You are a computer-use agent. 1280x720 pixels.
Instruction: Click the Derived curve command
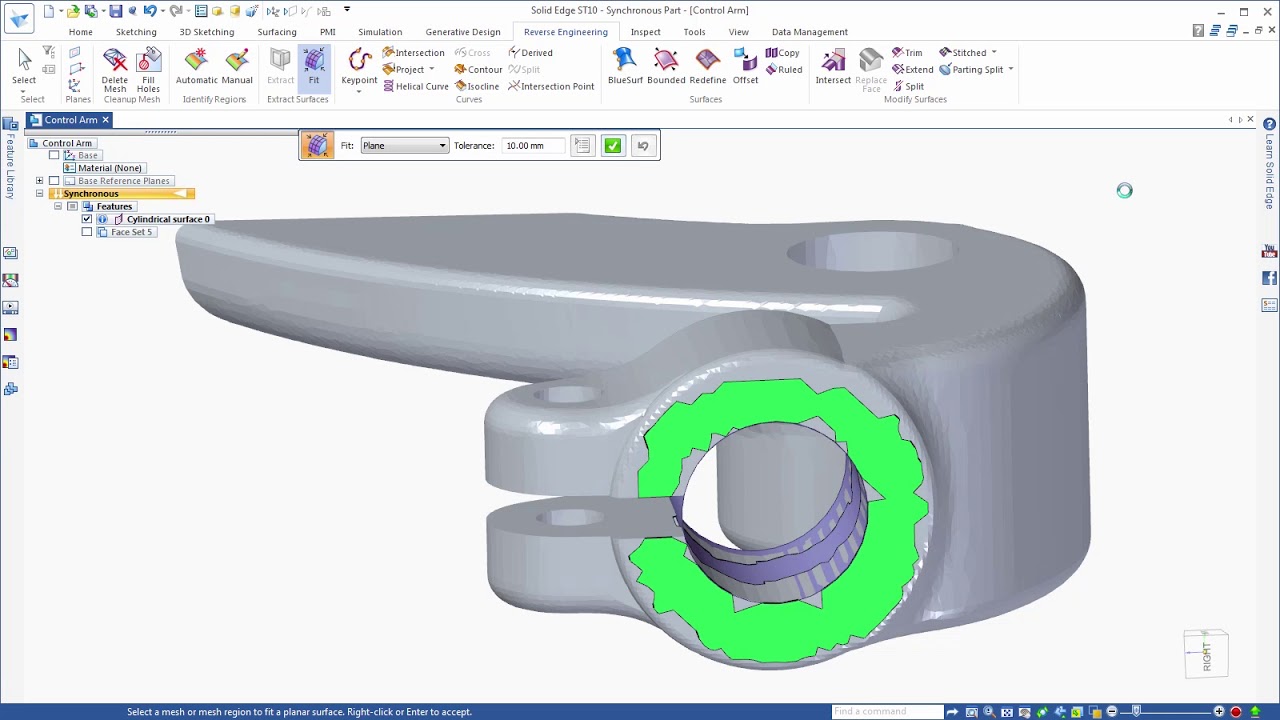pos(530,52)
